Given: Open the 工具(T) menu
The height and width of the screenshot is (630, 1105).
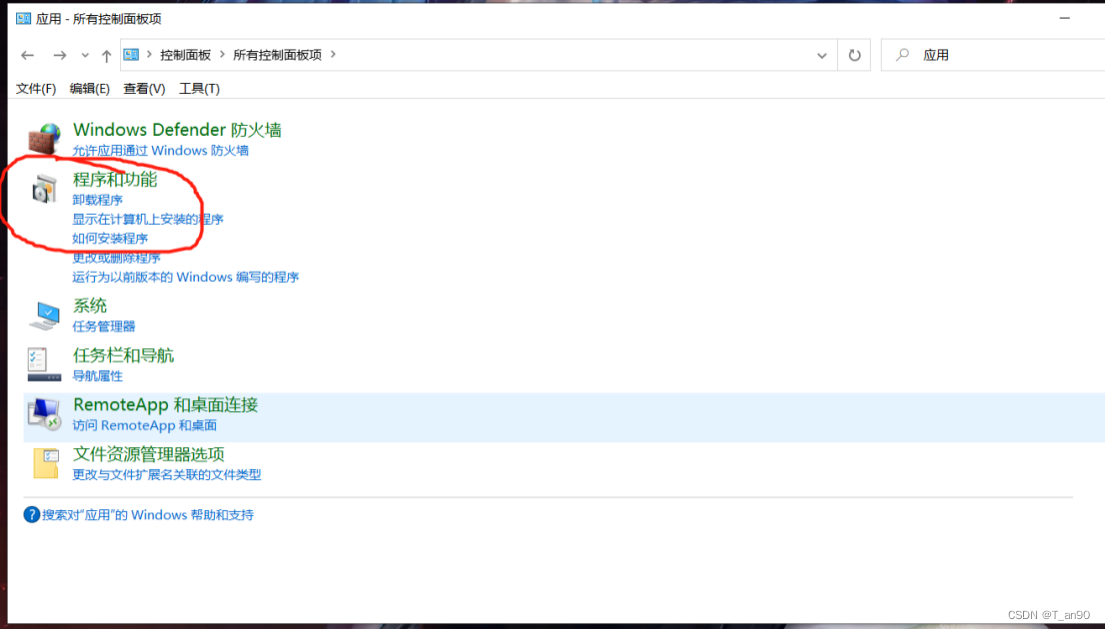Looking at the screenshot, I should click(199, 88).
